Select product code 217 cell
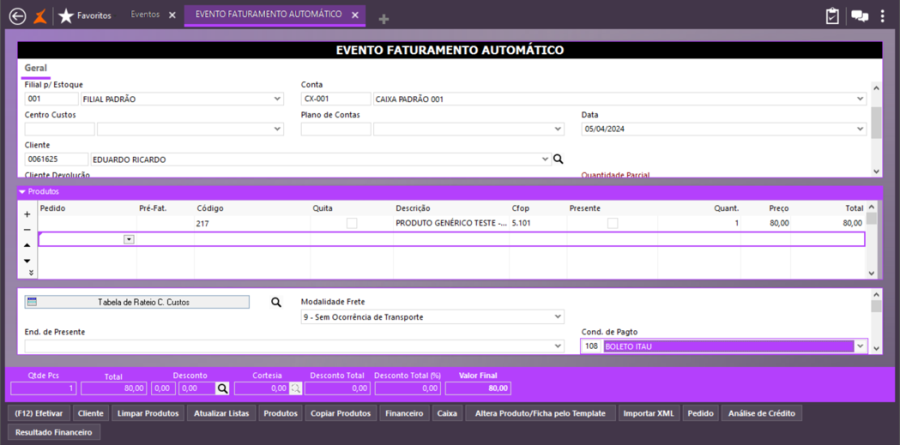This screenshot has width=900, height=445. point(252,223)
